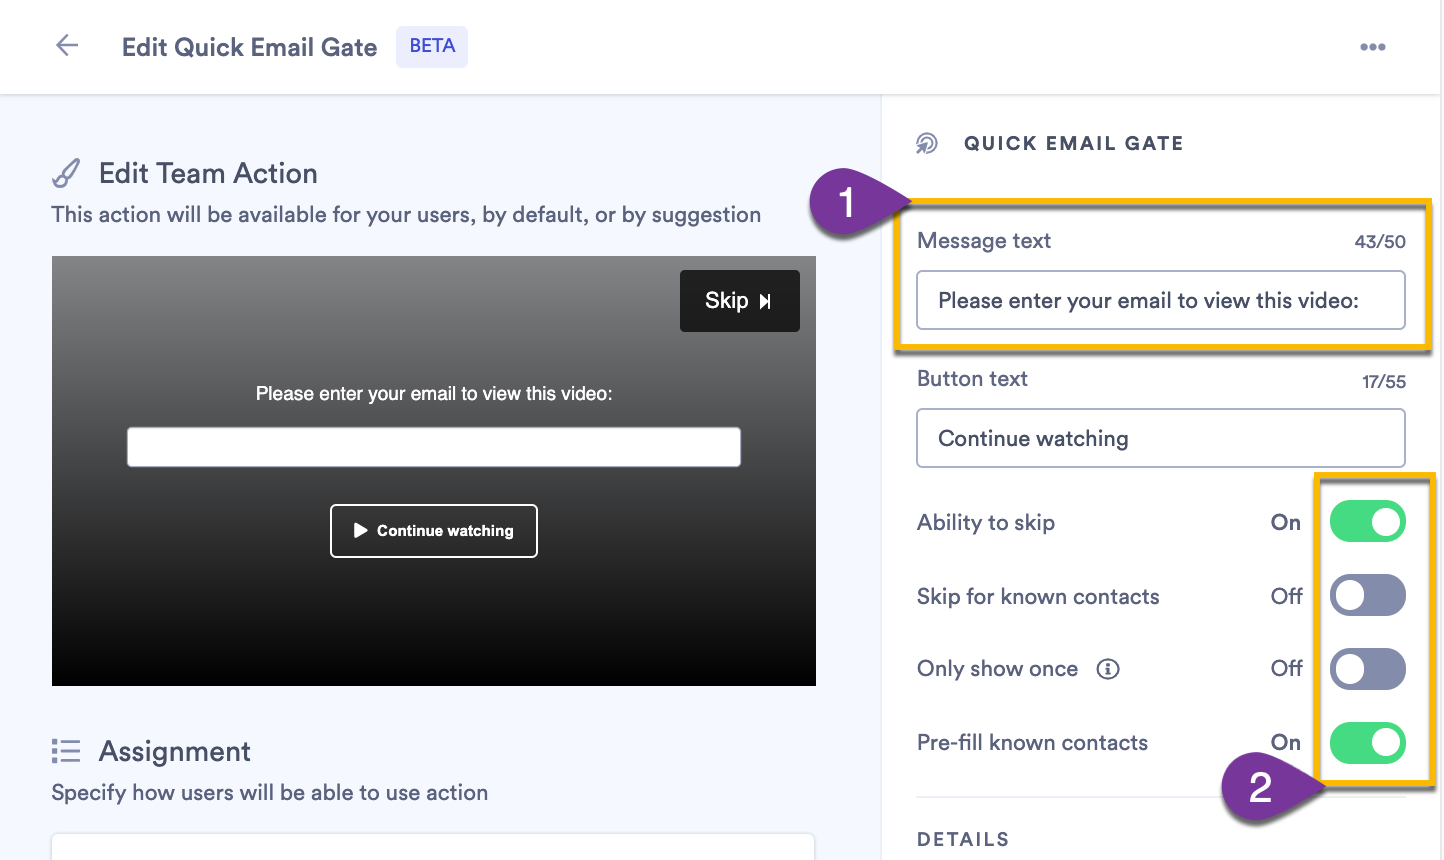Click the 'Message text' label
Viewport: 1444px width, 860px height.
[x=984, y=241]
